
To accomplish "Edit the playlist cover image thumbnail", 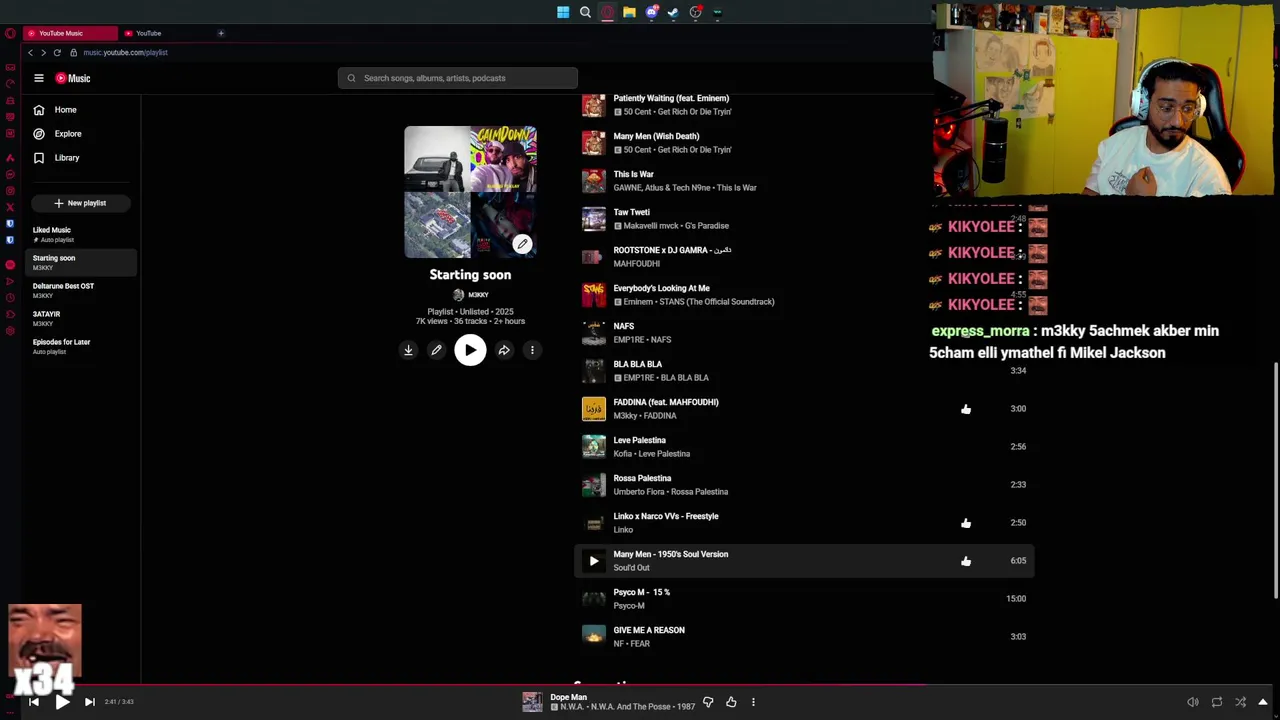I will click(522, 244).
